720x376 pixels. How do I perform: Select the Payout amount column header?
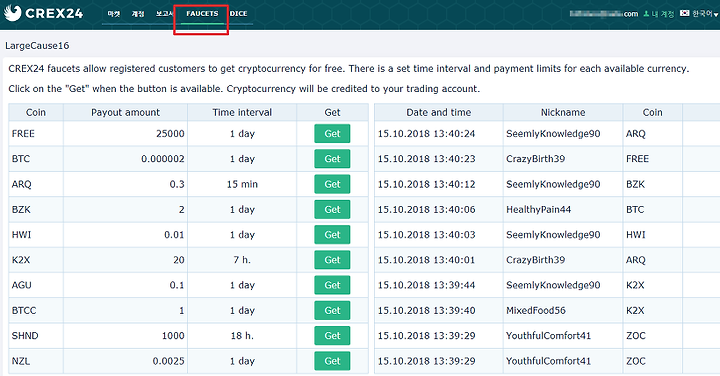(x=125, y=112)
